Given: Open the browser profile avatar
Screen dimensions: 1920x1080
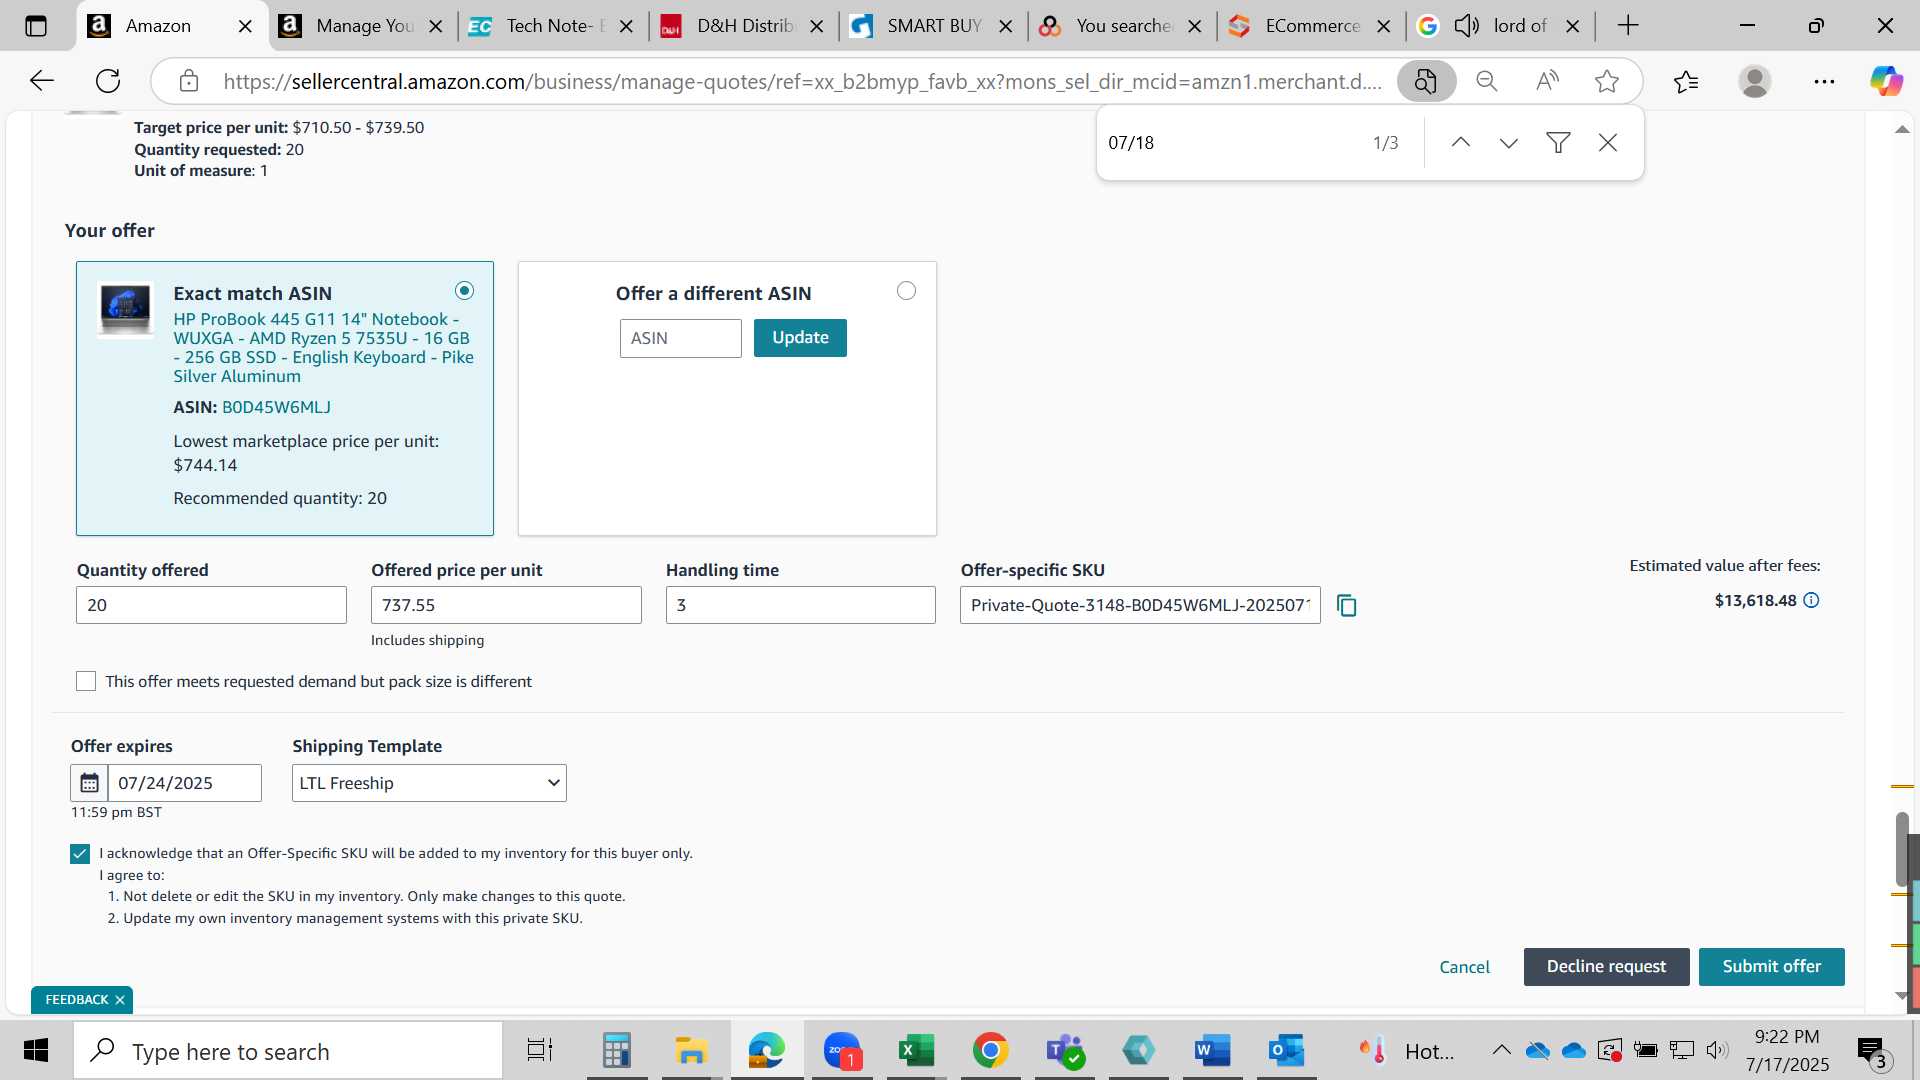Looking at the screenshot, I should pyautogui.click(x=1755, y=81).
